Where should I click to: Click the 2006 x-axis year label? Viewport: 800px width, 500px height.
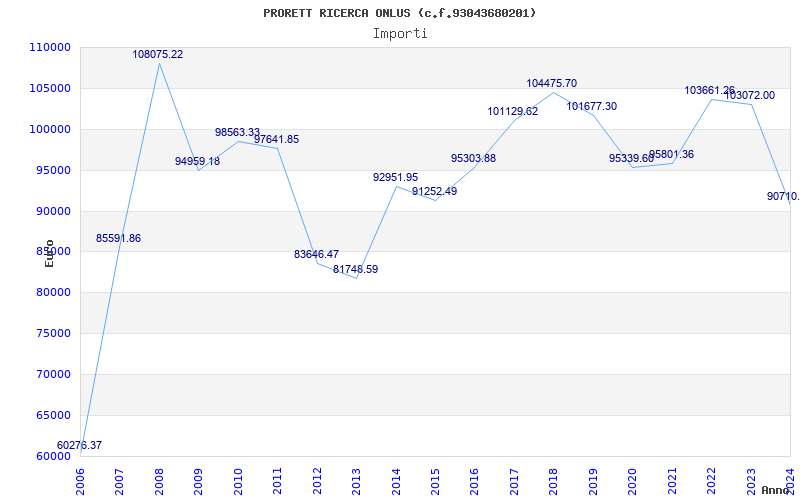point(80,481)
